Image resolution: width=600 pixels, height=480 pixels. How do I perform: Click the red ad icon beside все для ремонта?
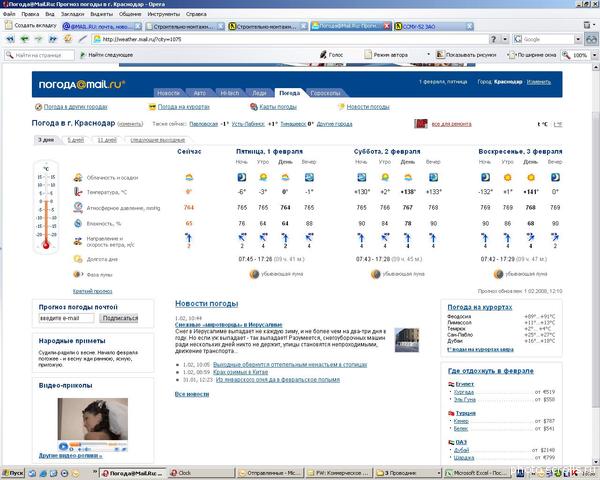pos(421,124)
